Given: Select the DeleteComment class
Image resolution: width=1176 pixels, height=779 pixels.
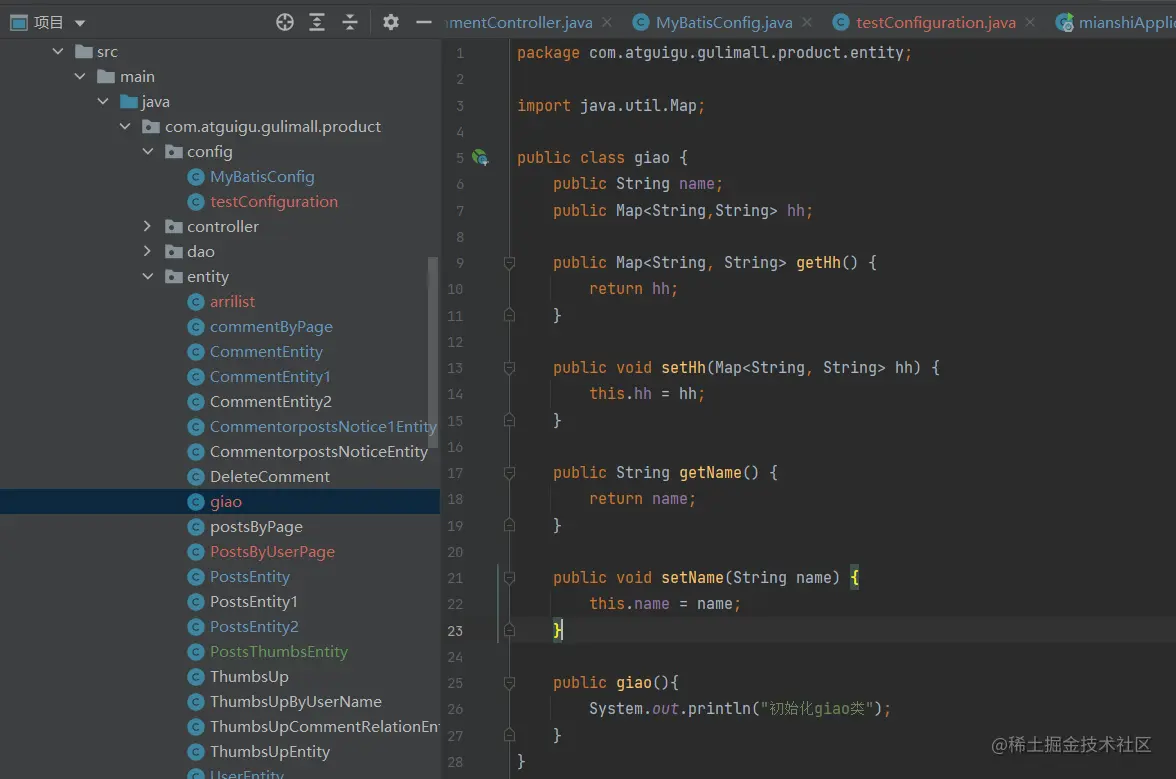Looking at the screenshot, I should coord(270,477).
